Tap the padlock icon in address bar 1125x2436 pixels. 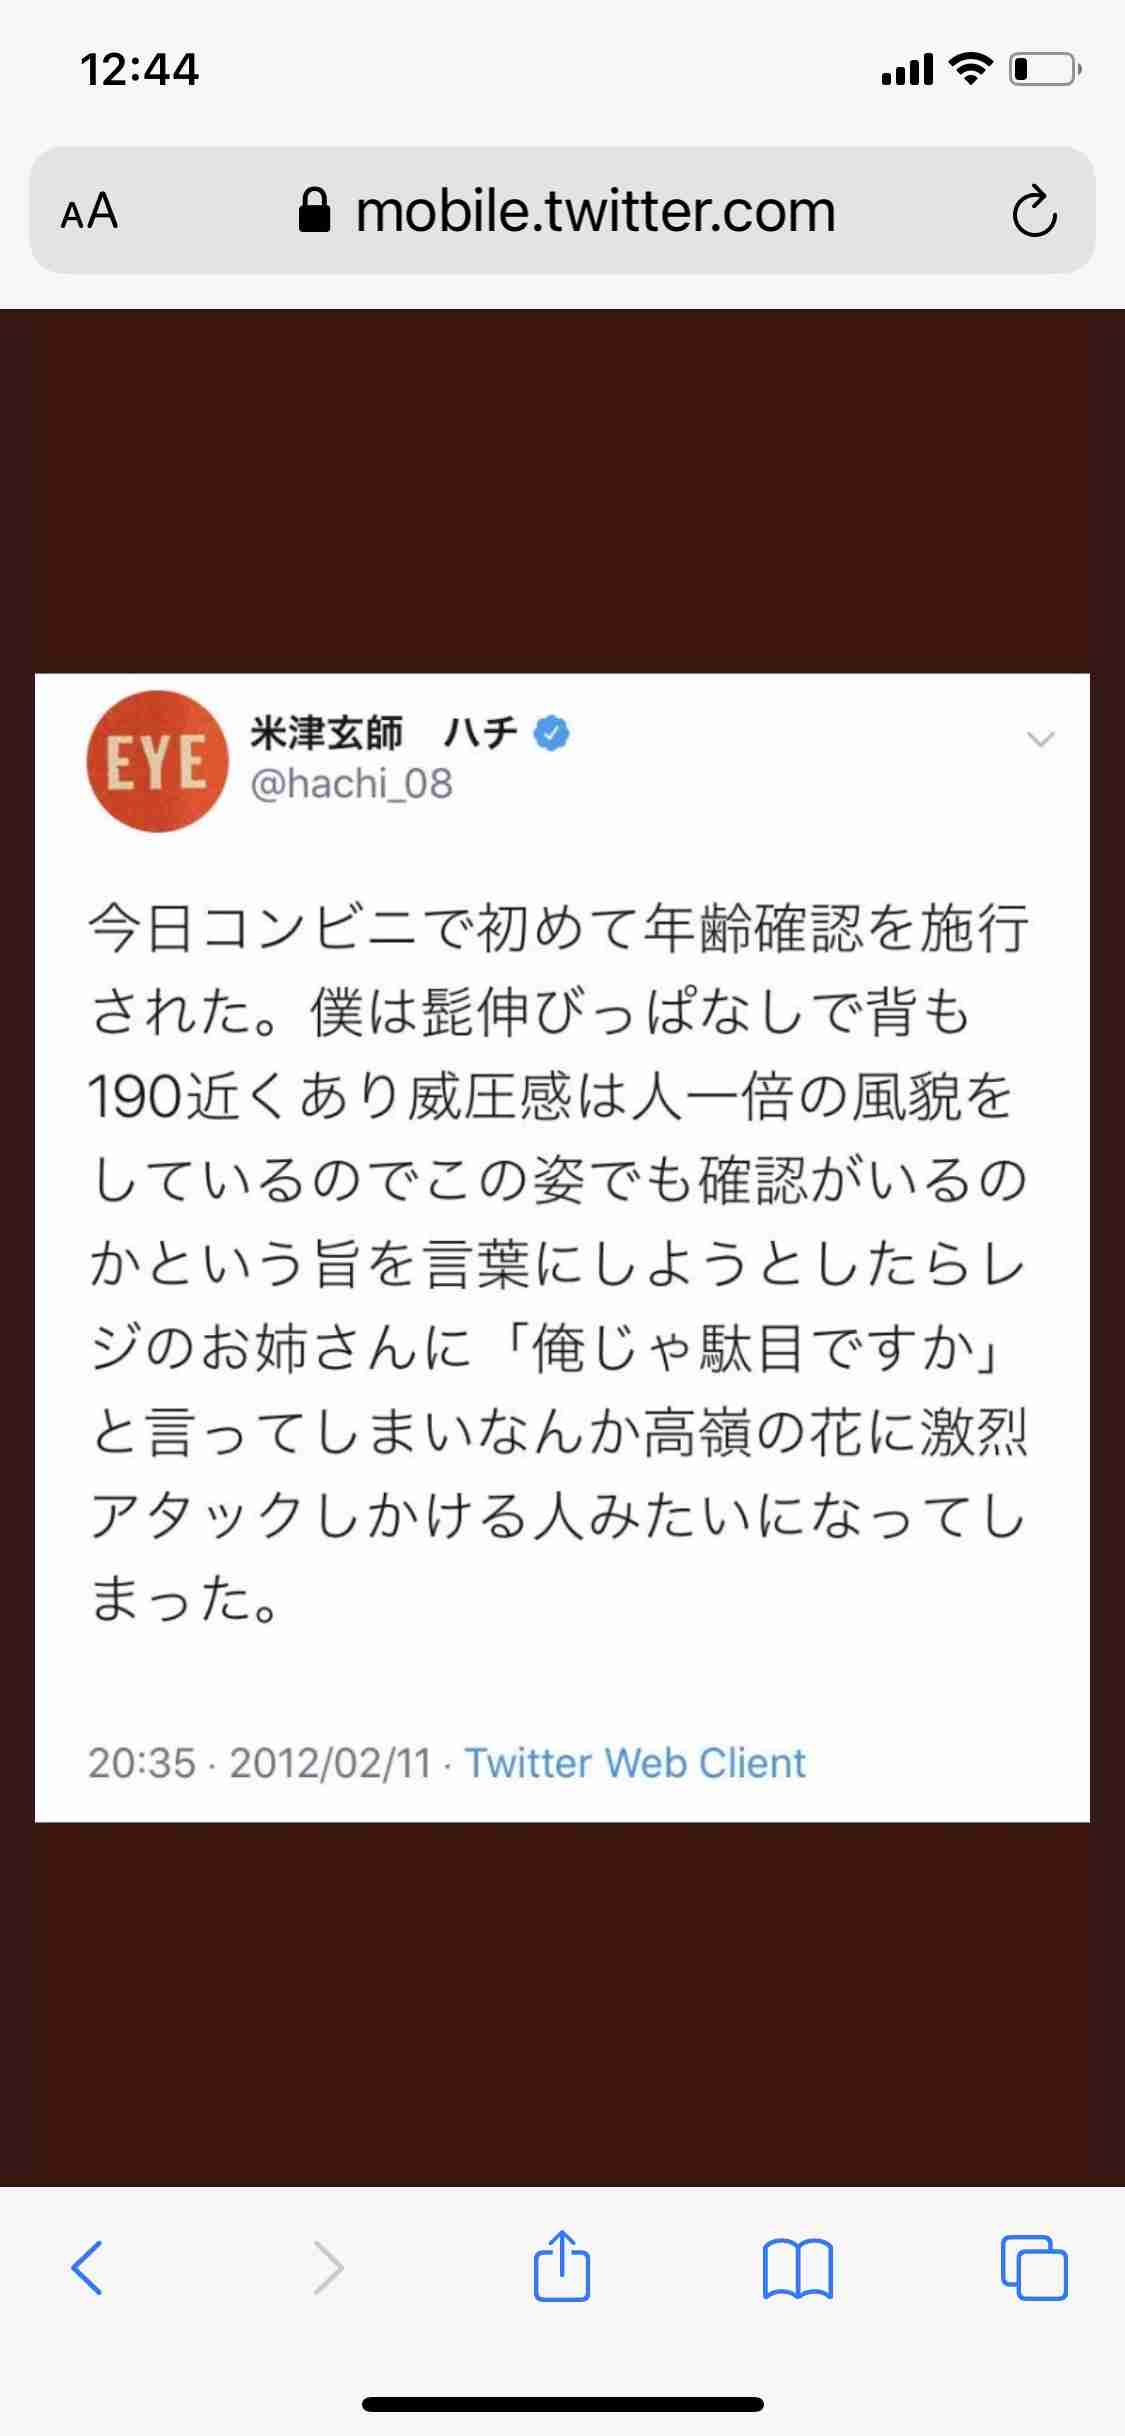coord(315,211)
